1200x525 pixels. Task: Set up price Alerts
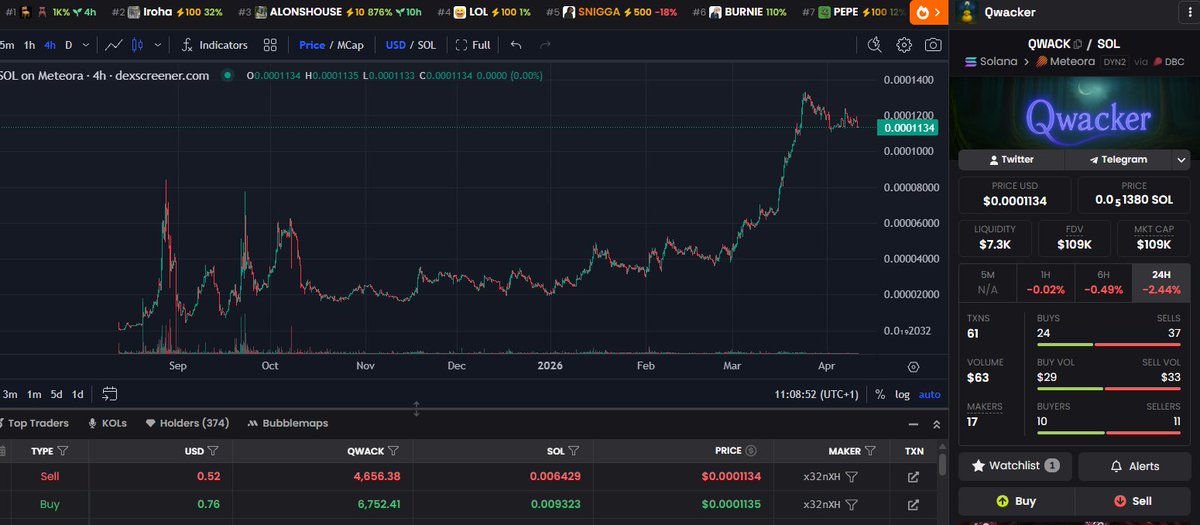tap(1134, 466)
